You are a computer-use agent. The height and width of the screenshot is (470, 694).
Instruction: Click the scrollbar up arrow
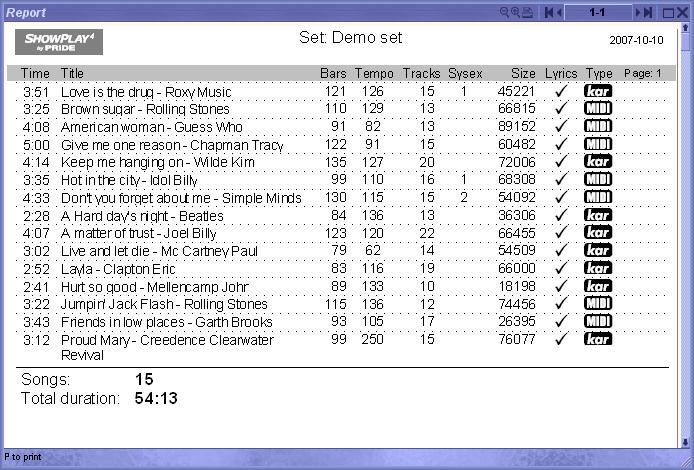pos(685,28)
